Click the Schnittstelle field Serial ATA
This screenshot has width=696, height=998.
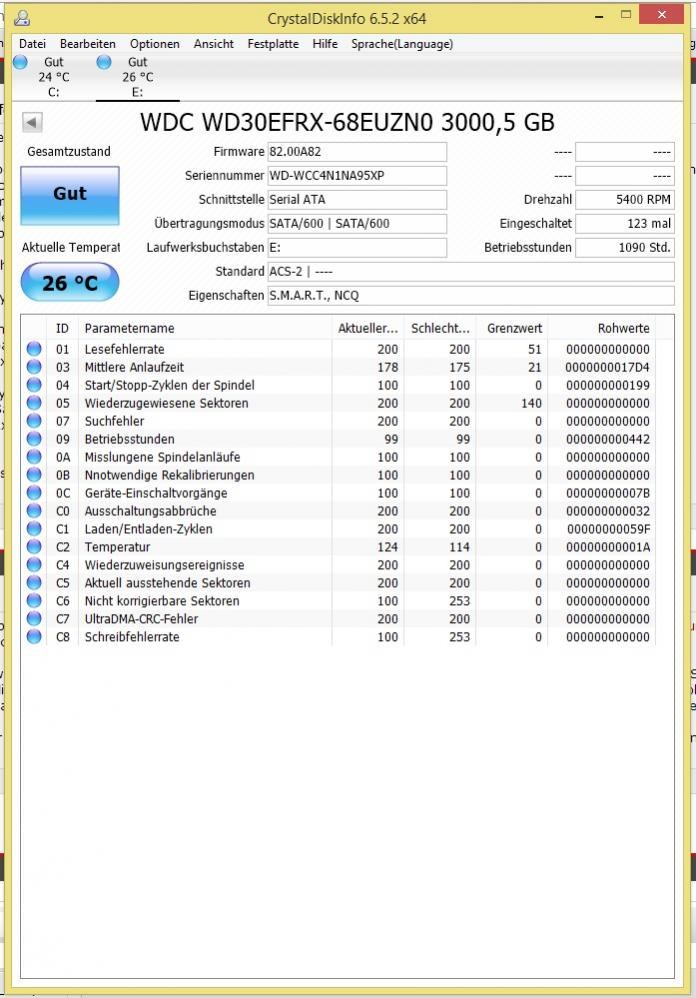point(357,200)
